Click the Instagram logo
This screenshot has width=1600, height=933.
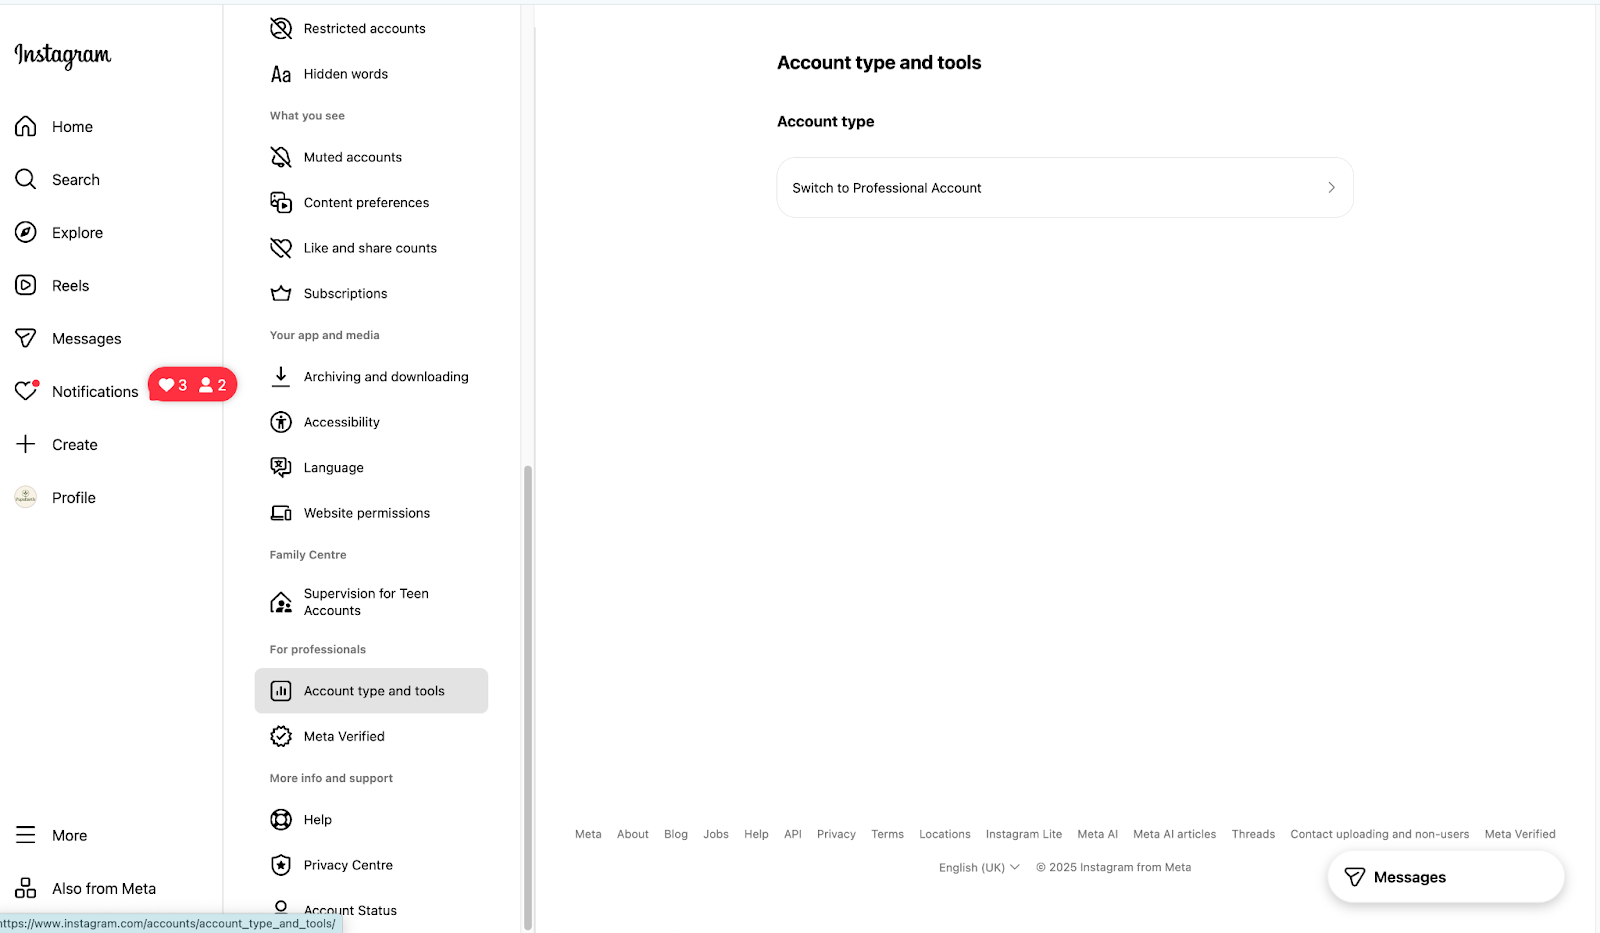[63, 56]
